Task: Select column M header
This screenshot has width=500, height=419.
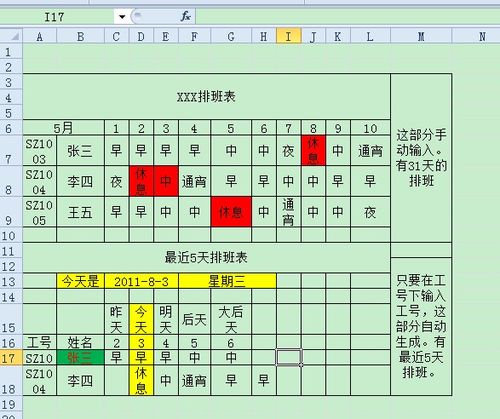Action: (x=421, y=36)
